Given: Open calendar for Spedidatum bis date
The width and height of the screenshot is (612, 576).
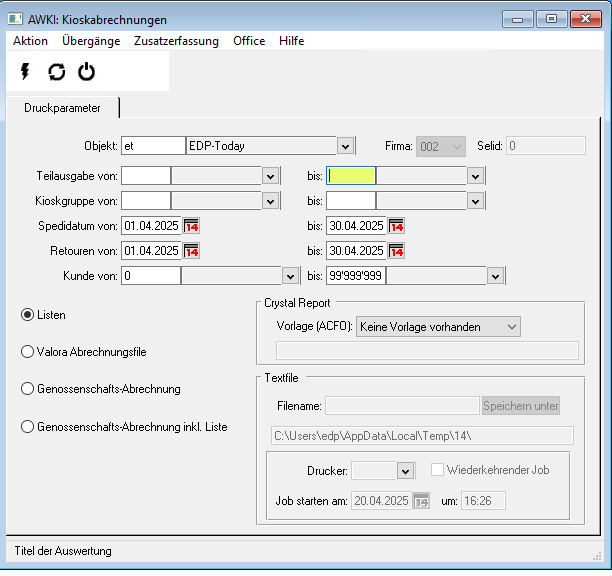Looking at the screenshot, I should [396, 225].
